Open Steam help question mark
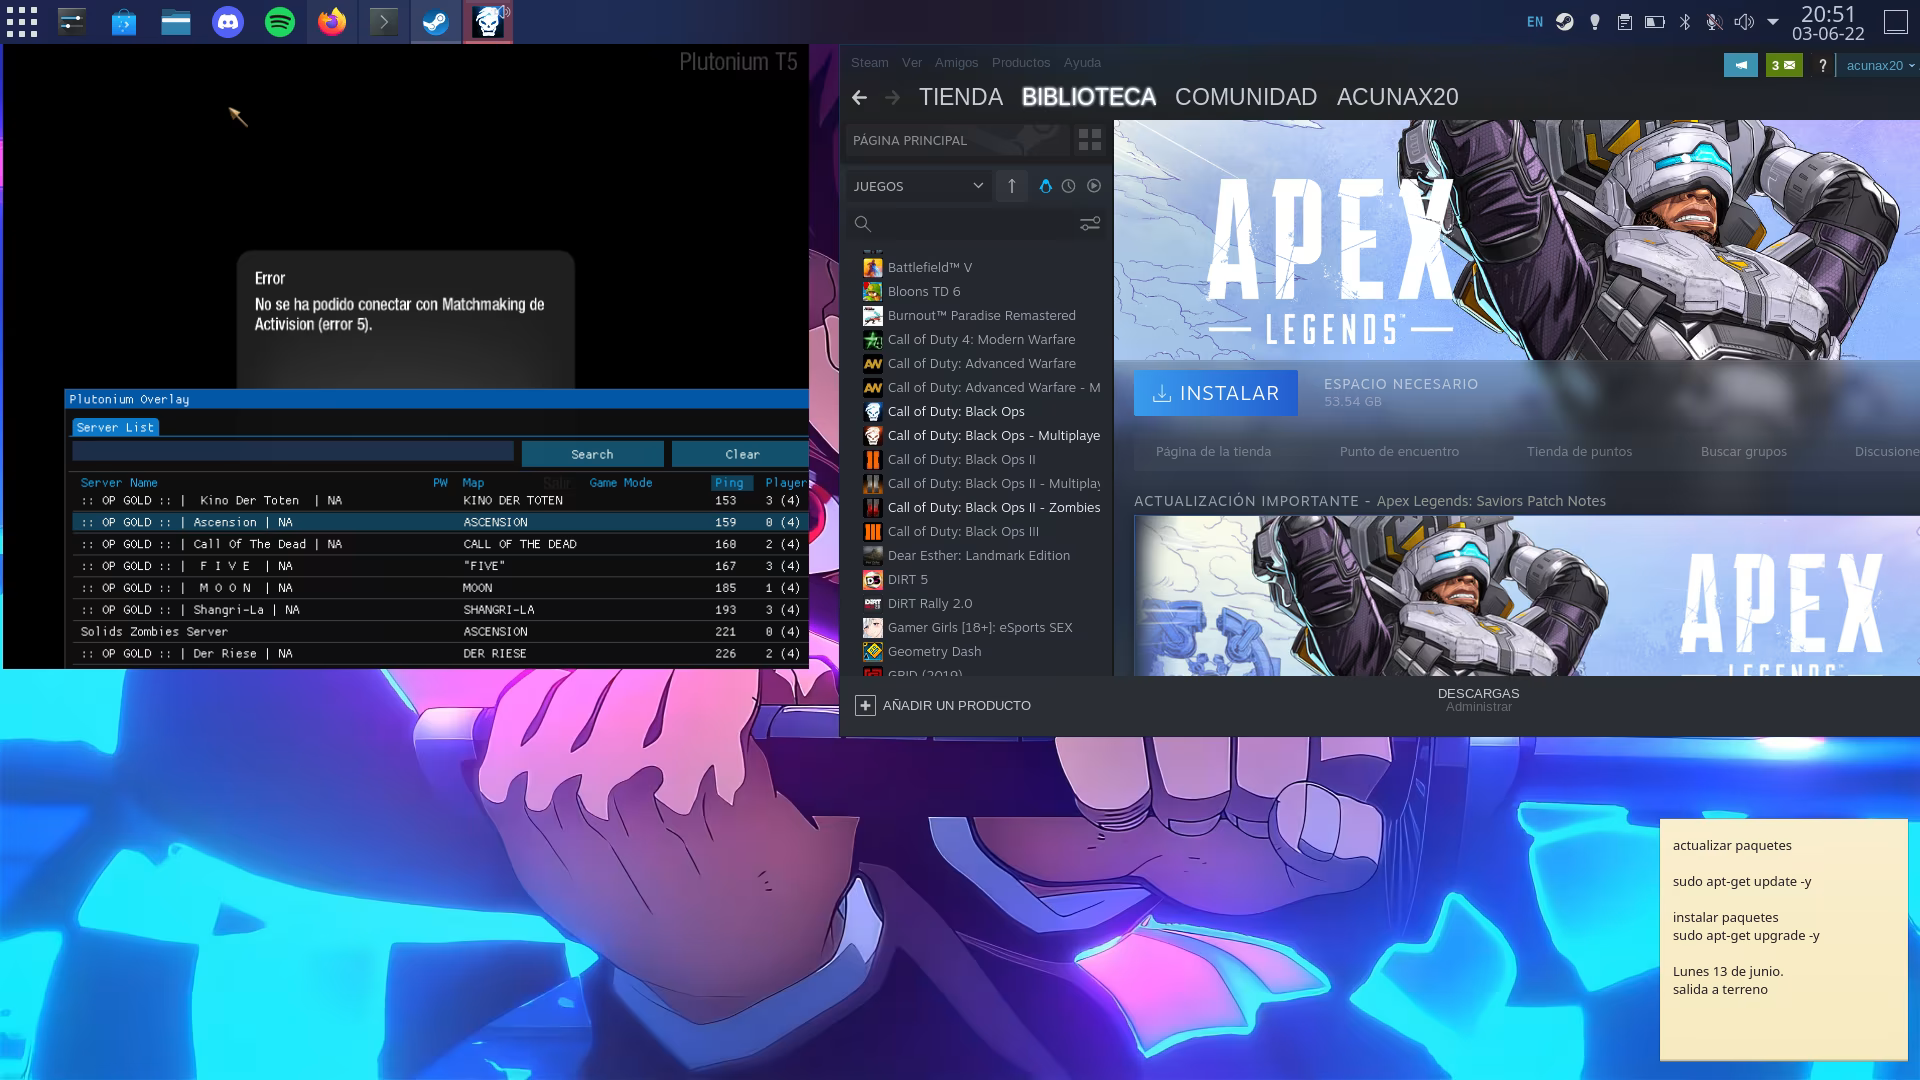Image resolution: width=1920 pixels, height=1080 pixels. pyautogui.click(x=1823, y=65)
